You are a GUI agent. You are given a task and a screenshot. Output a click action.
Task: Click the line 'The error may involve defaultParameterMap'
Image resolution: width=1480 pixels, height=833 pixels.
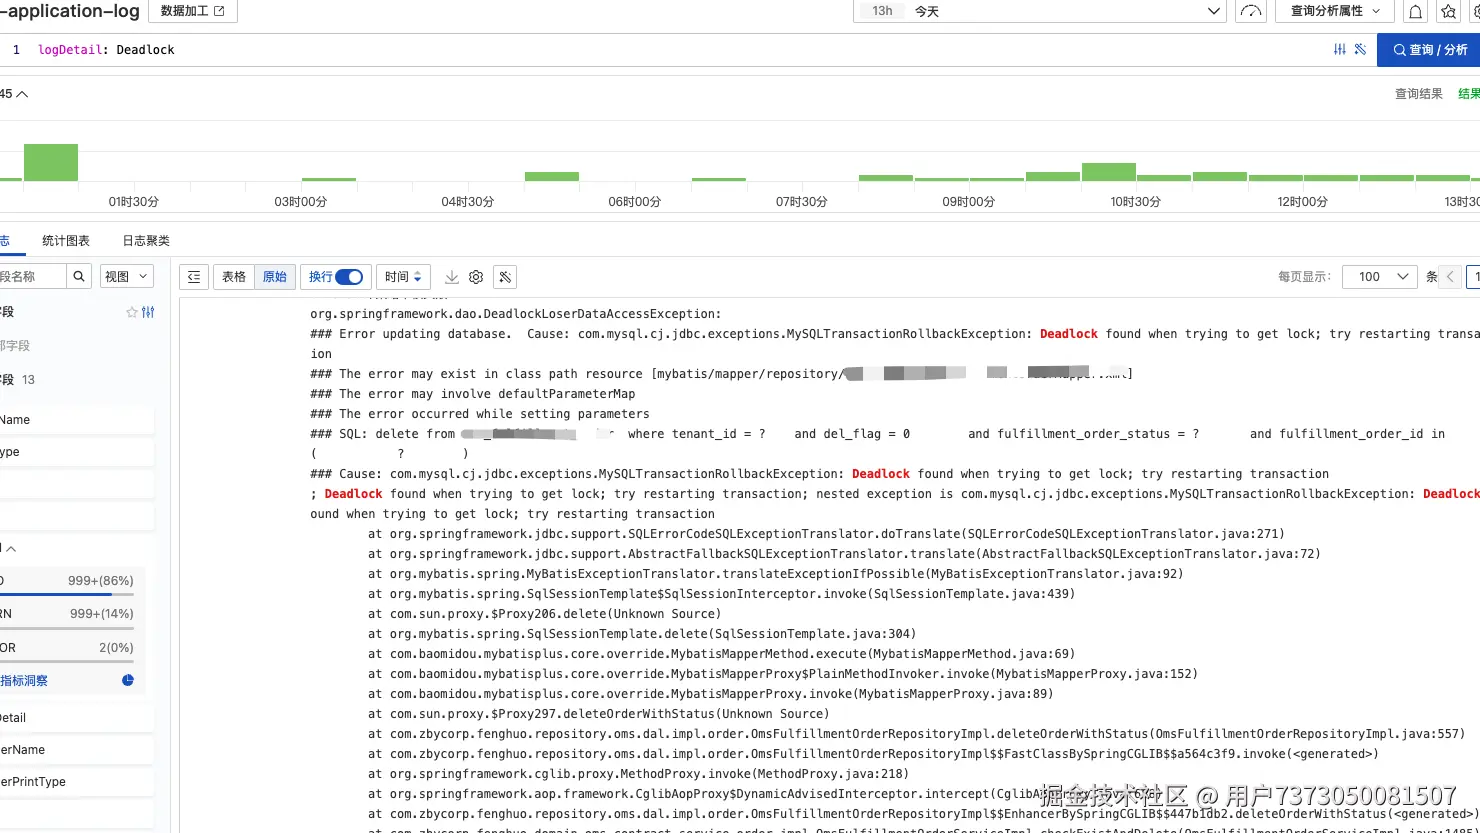(x=473, y=394)
